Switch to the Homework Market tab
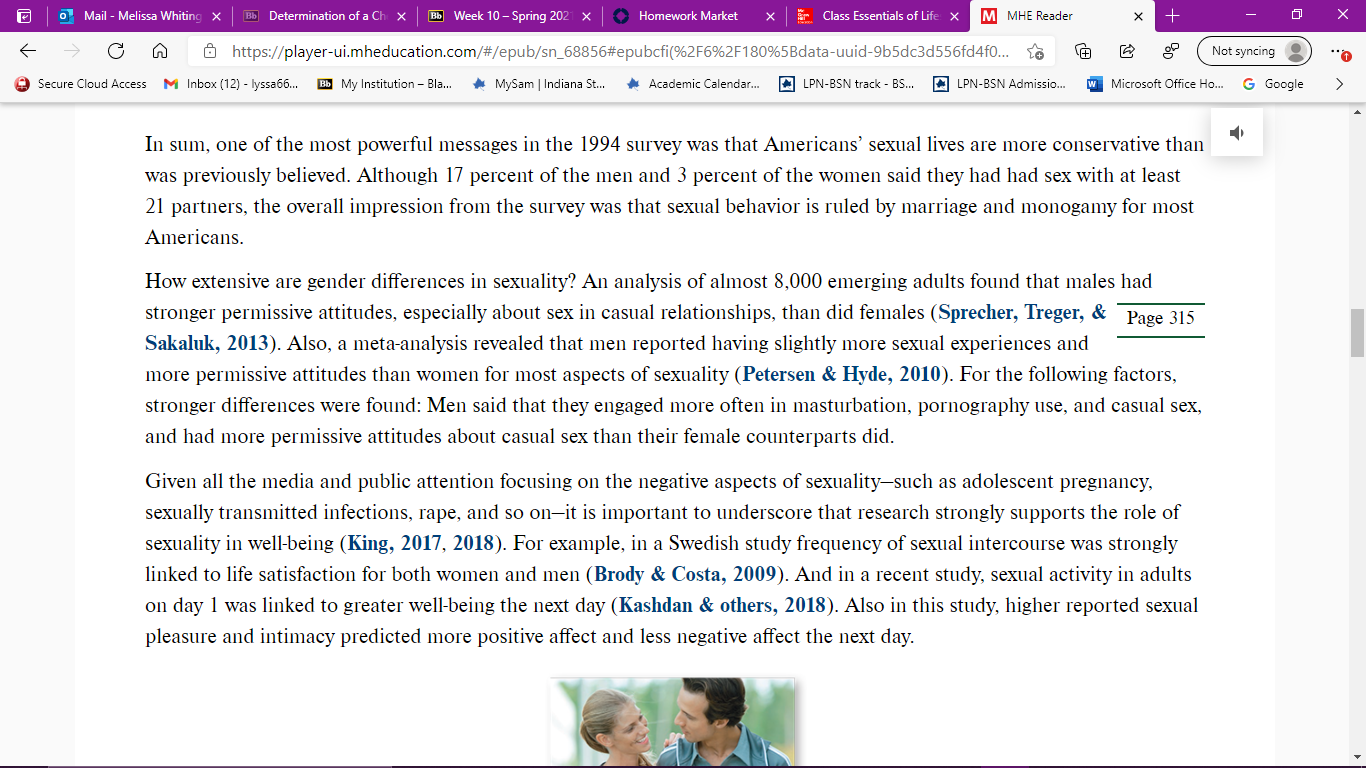This screenshot has width=1366, height=768. pos(691,16)
